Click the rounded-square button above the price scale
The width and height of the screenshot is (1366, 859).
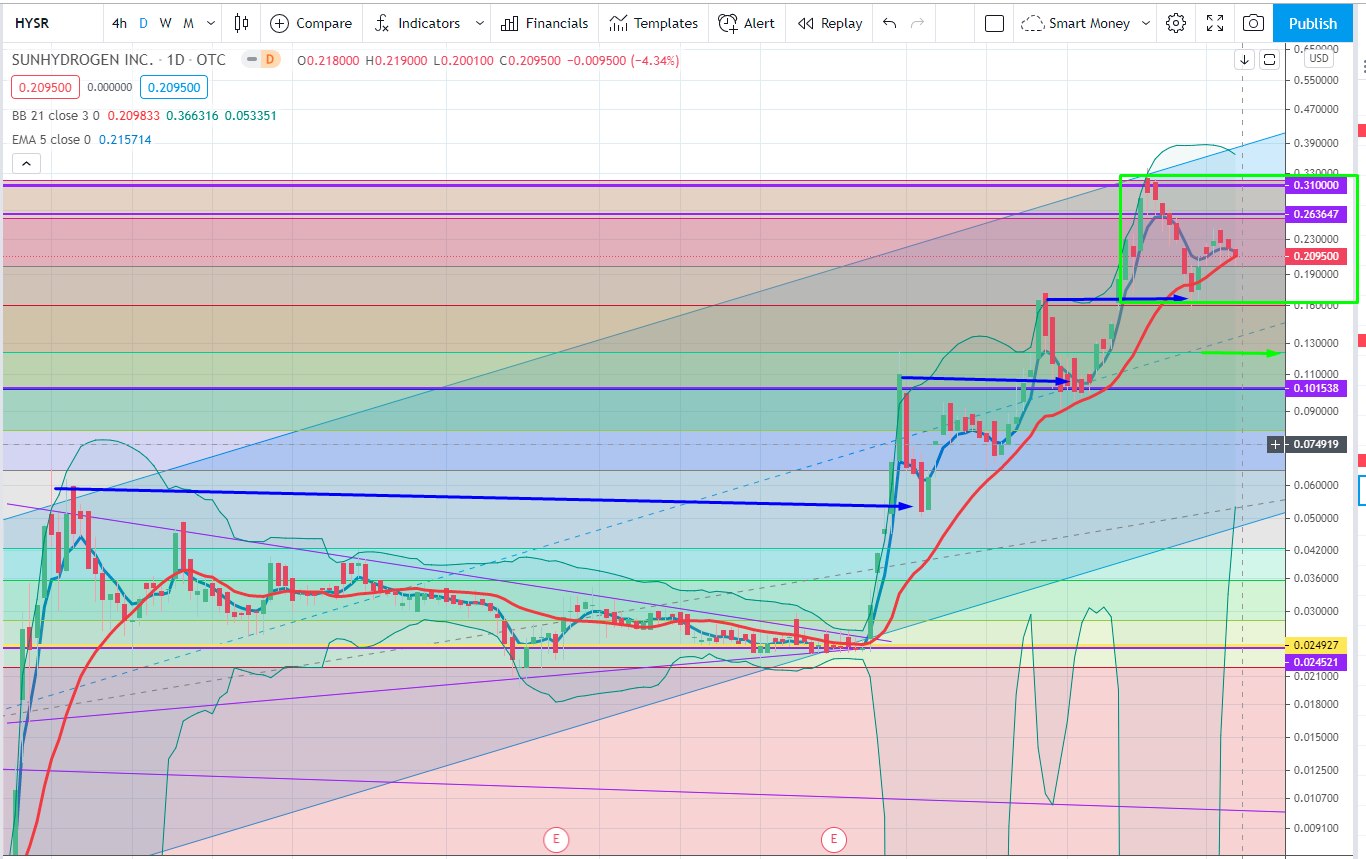(1269, 60)
